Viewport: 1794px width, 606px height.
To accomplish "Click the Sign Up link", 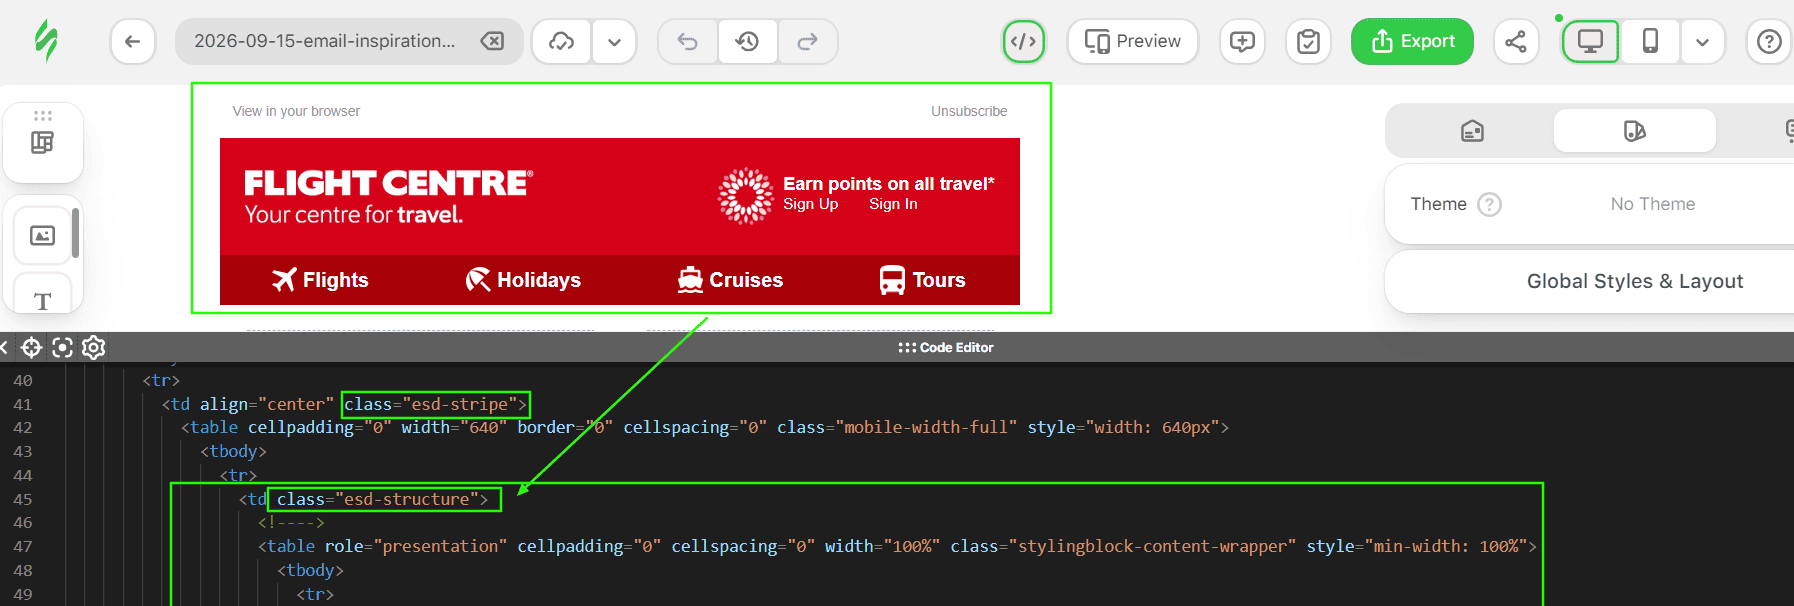I will pyautogui.click(x=811, y=204).
